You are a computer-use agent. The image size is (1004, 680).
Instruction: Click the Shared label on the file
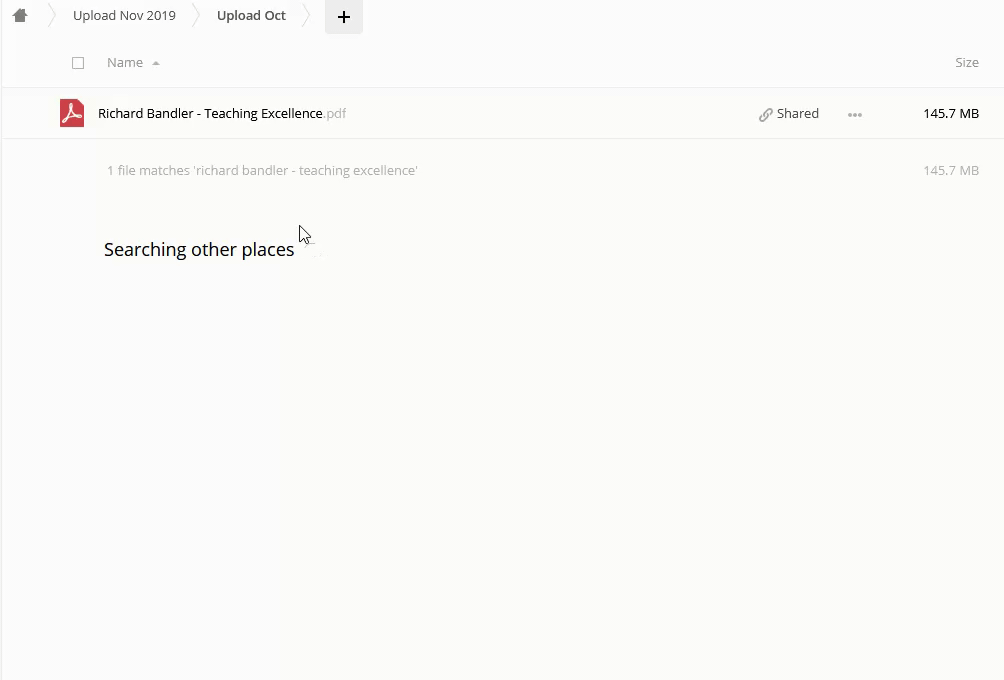pyautogui.click(x=798, y=114)
